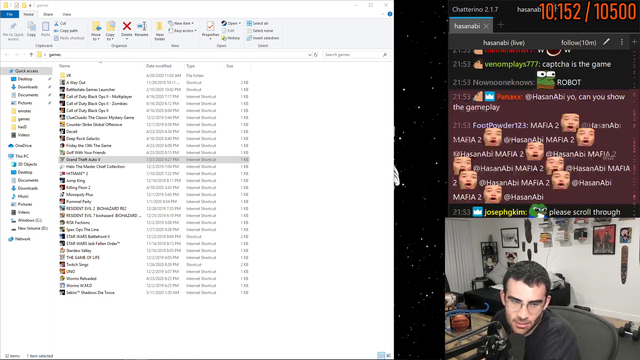Click the Paste ribbon icon
The image size is (640, 360).
45,27
